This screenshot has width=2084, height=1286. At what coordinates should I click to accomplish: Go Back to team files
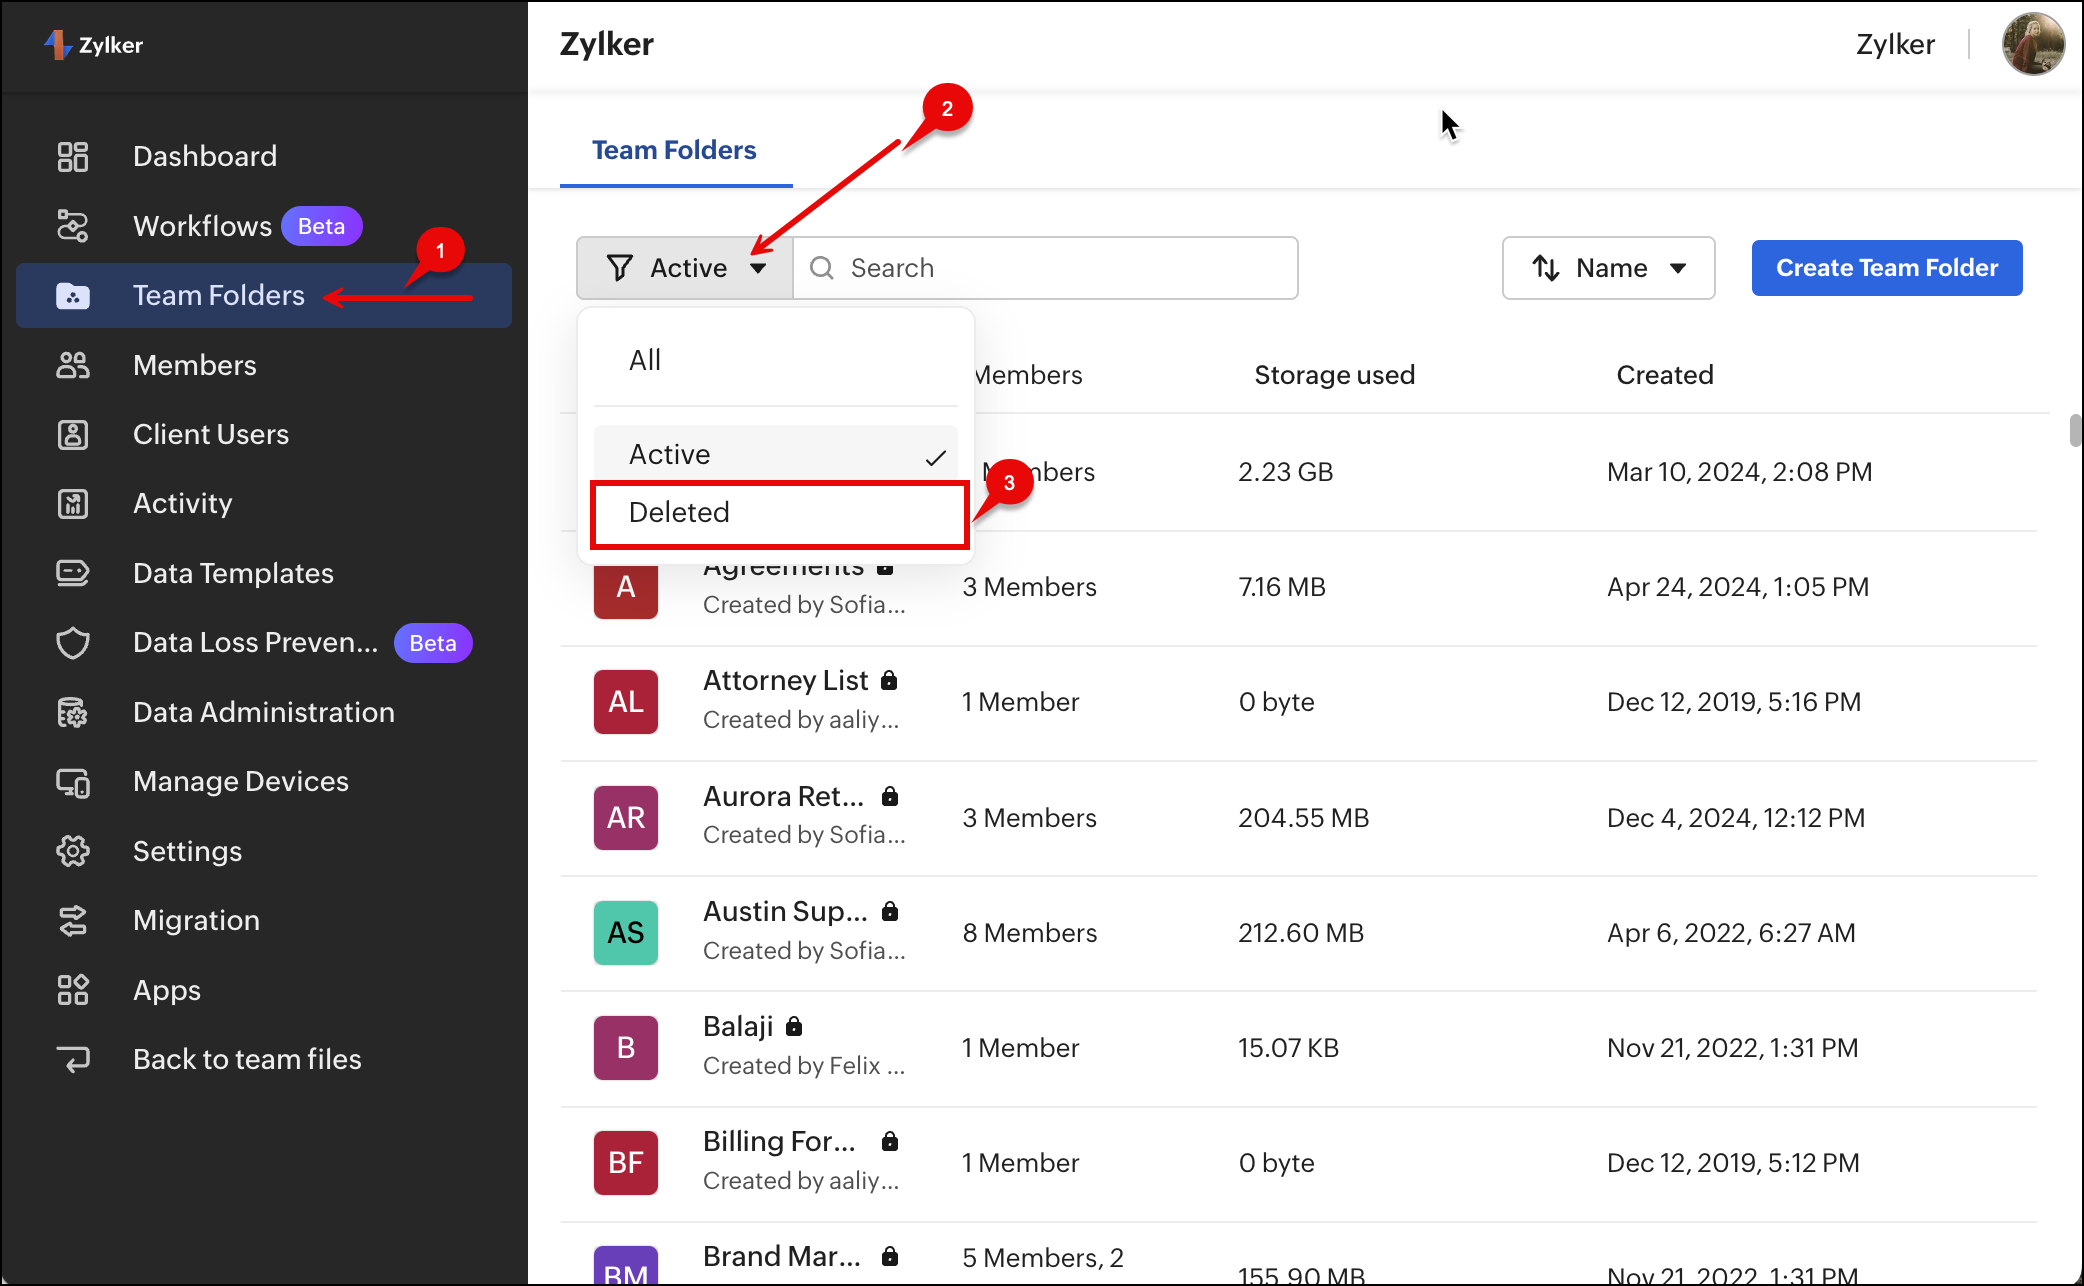(x=247, y=1059)
